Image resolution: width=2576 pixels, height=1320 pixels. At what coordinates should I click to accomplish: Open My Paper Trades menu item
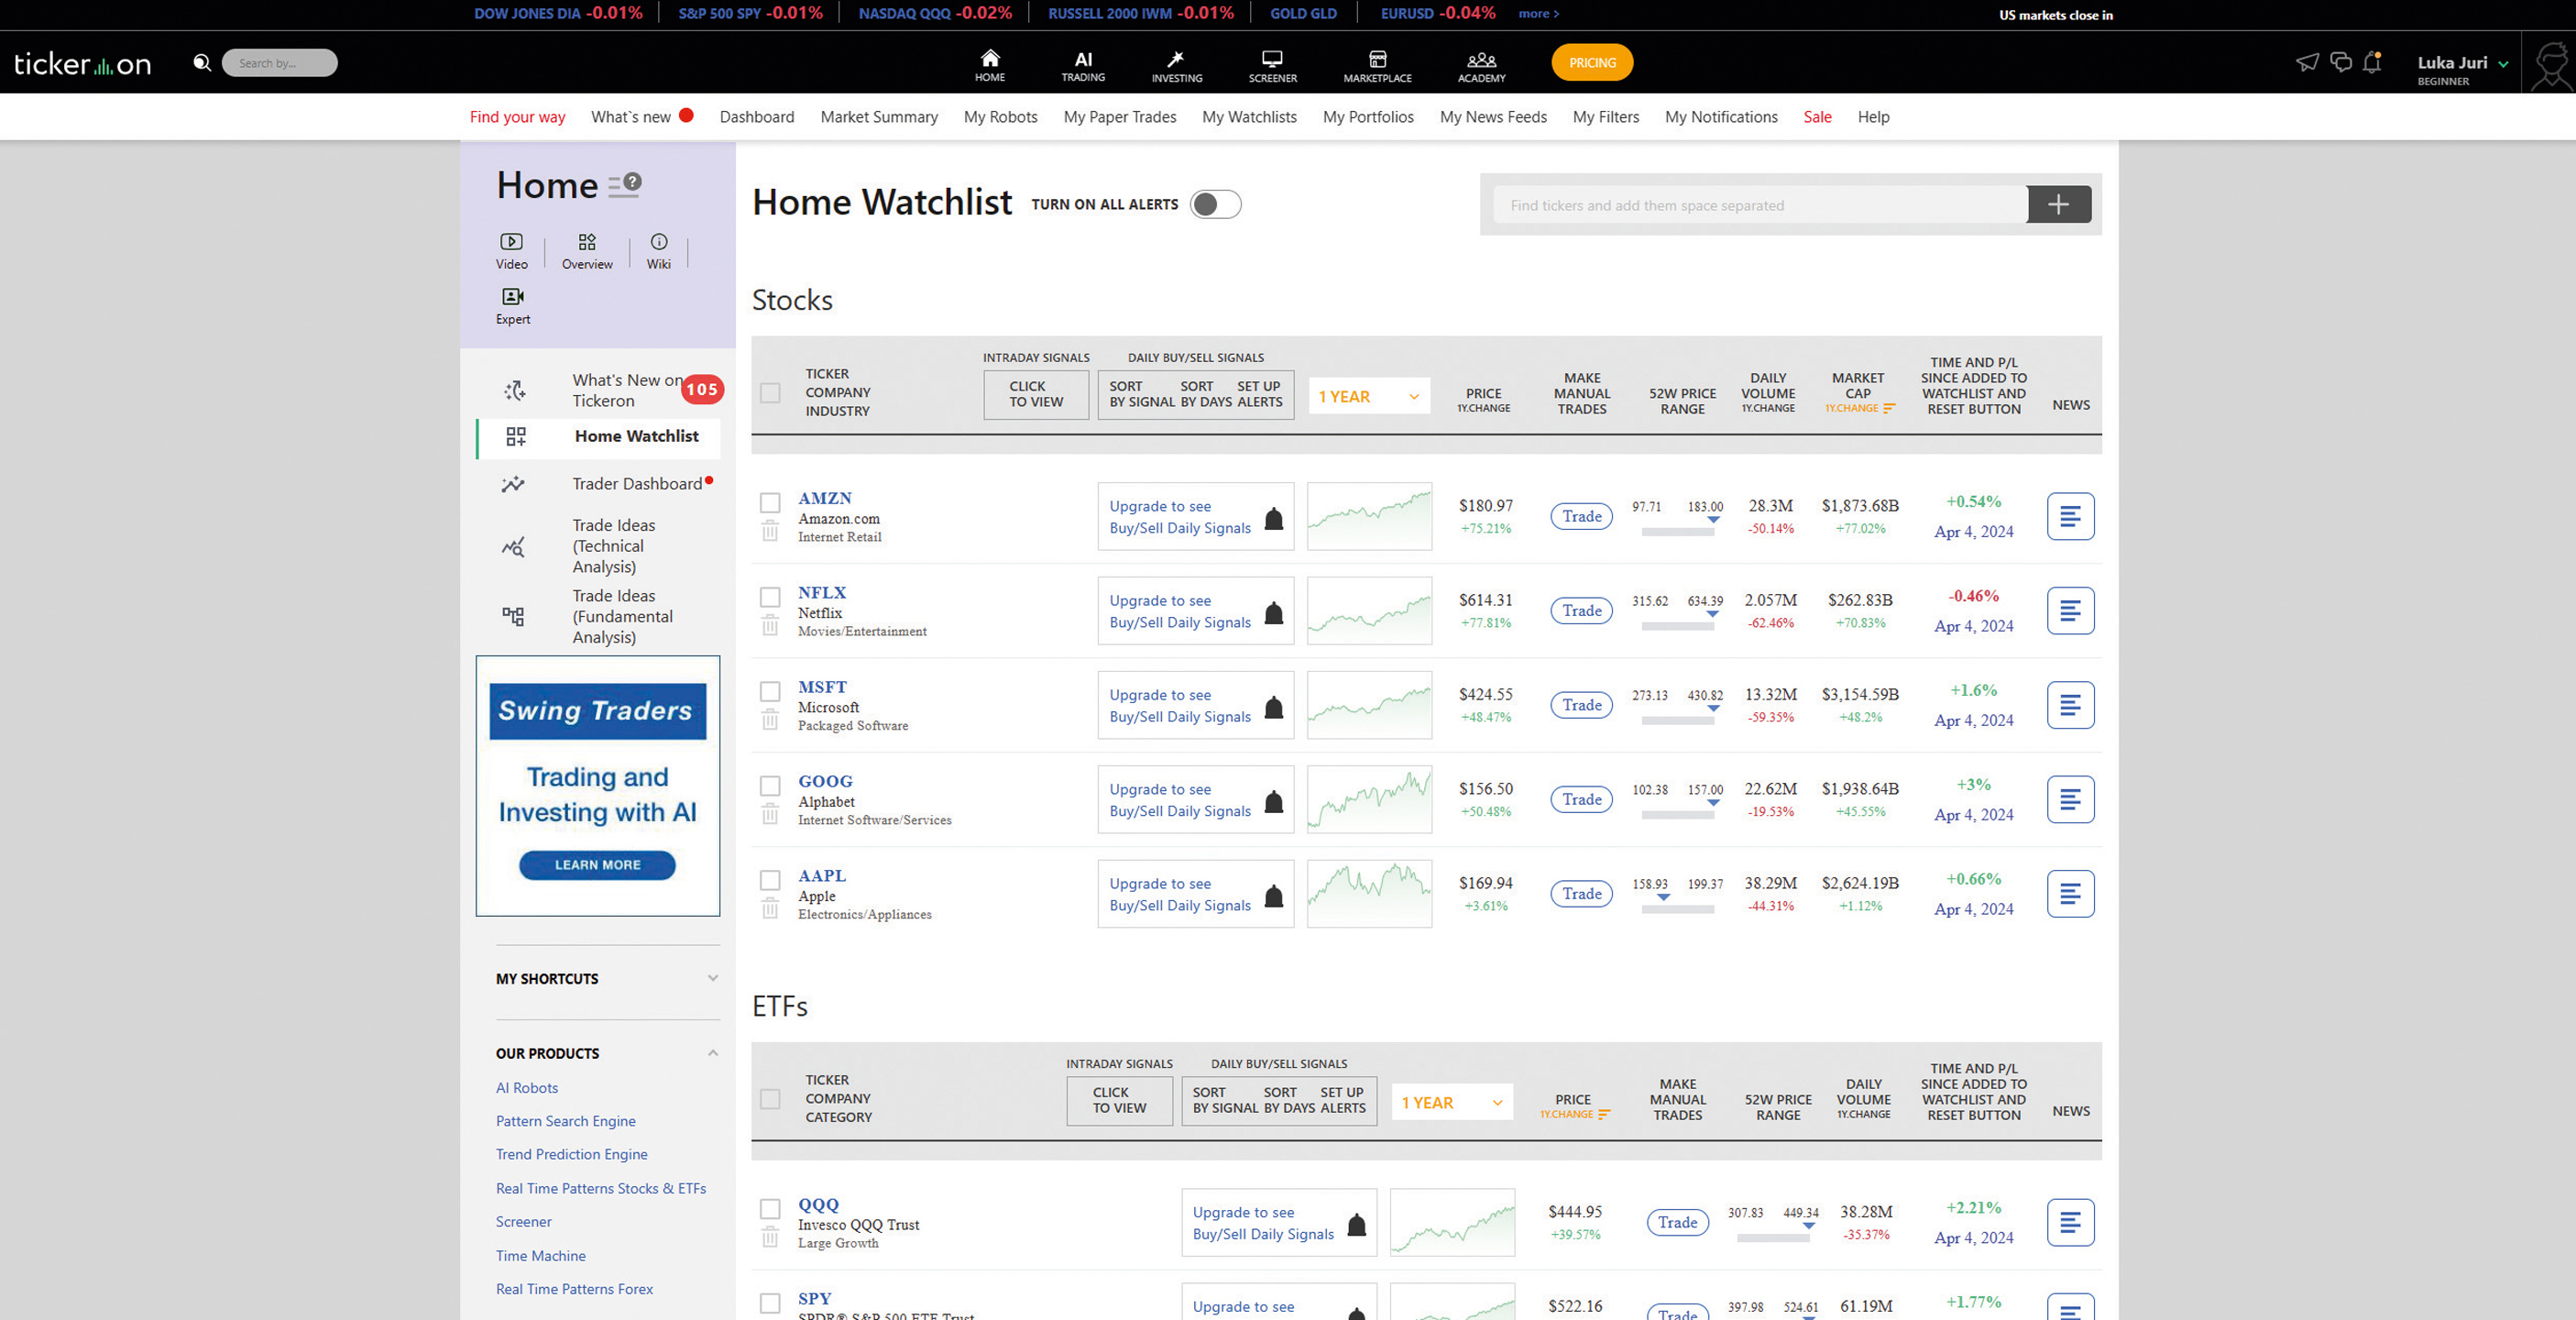[1119, 117]
